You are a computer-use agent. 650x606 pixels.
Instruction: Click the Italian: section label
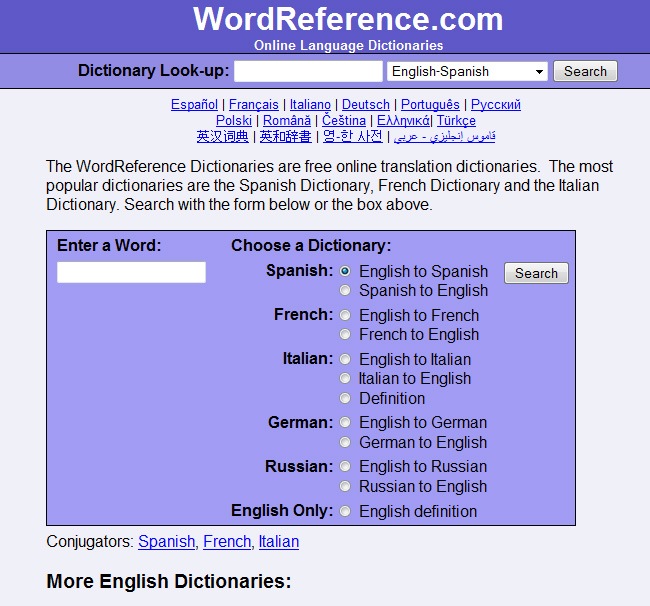(308, 359)
